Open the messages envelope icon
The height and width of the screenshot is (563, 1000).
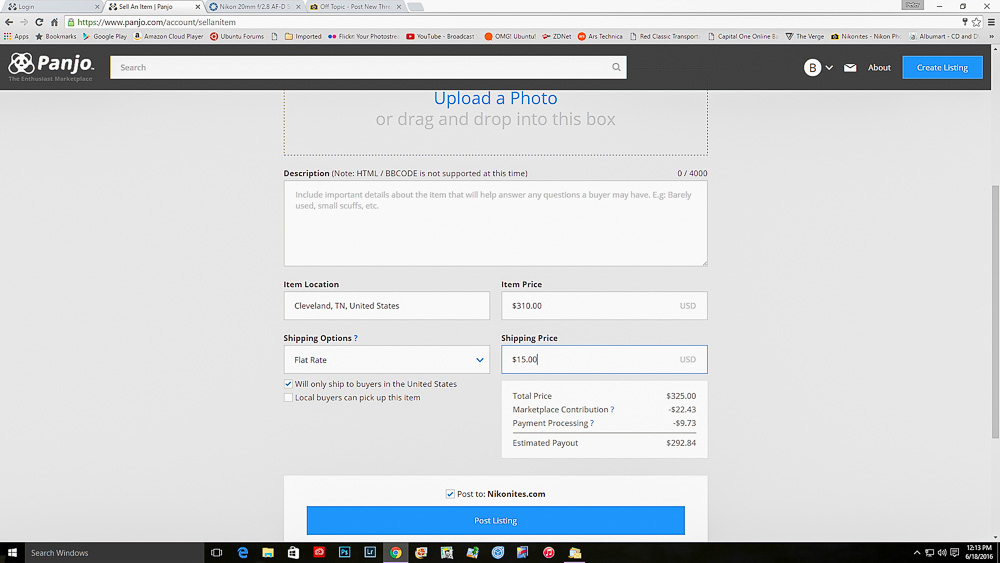click(850, 68)
